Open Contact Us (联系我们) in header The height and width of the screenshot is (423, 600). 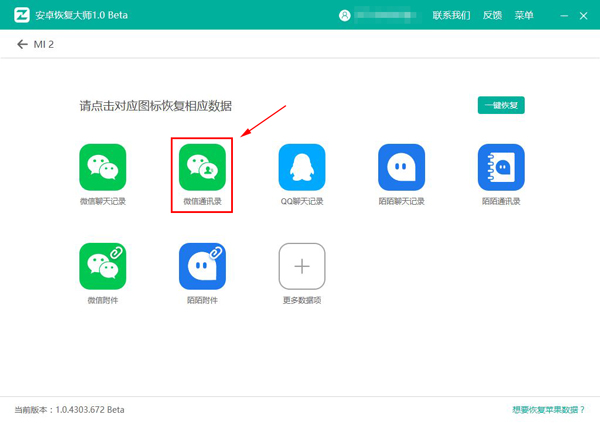451,15
